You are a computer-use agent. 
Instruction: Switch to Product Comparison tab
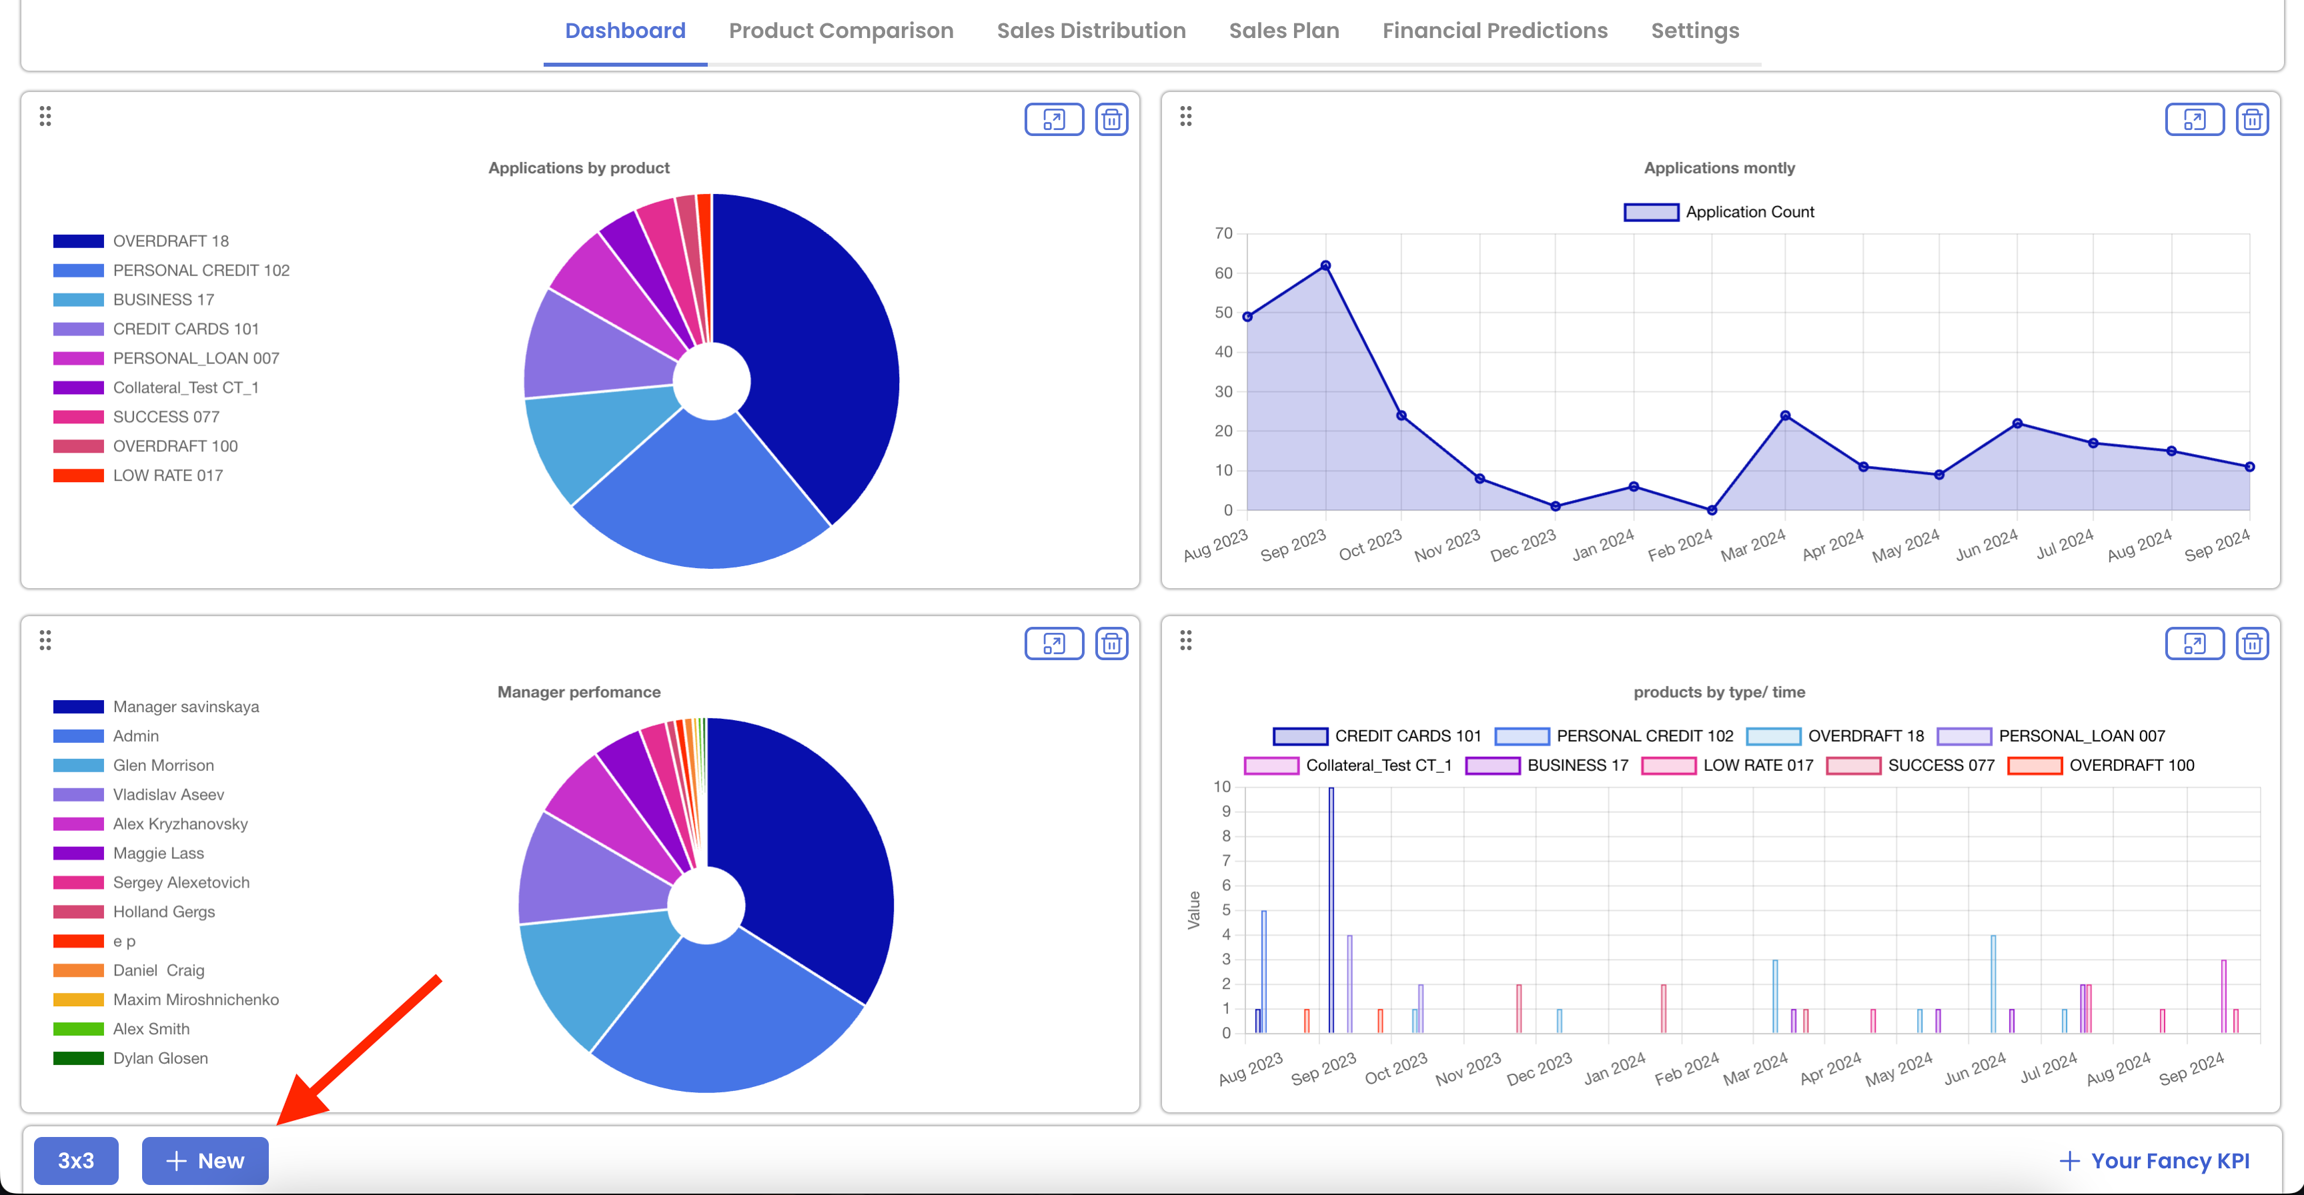(841, 31)
